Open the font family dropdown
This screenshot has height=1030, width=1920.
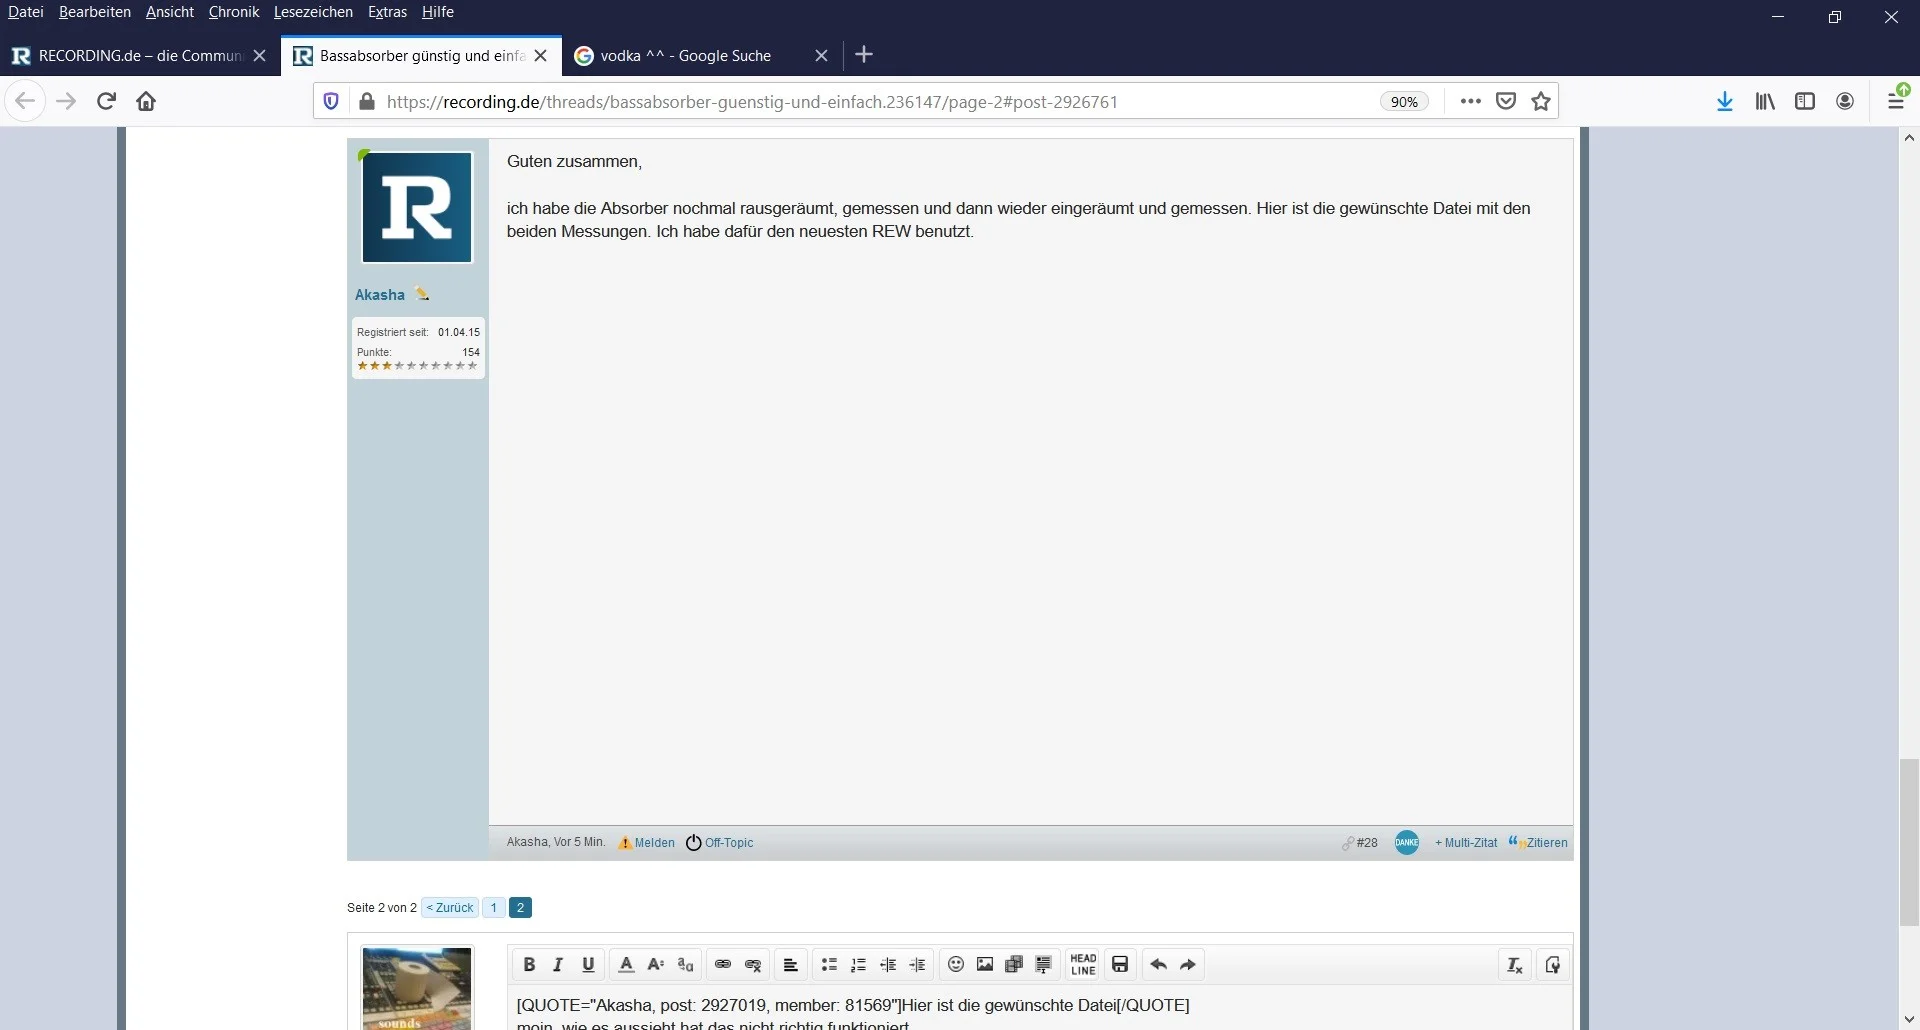click(685, 965)
